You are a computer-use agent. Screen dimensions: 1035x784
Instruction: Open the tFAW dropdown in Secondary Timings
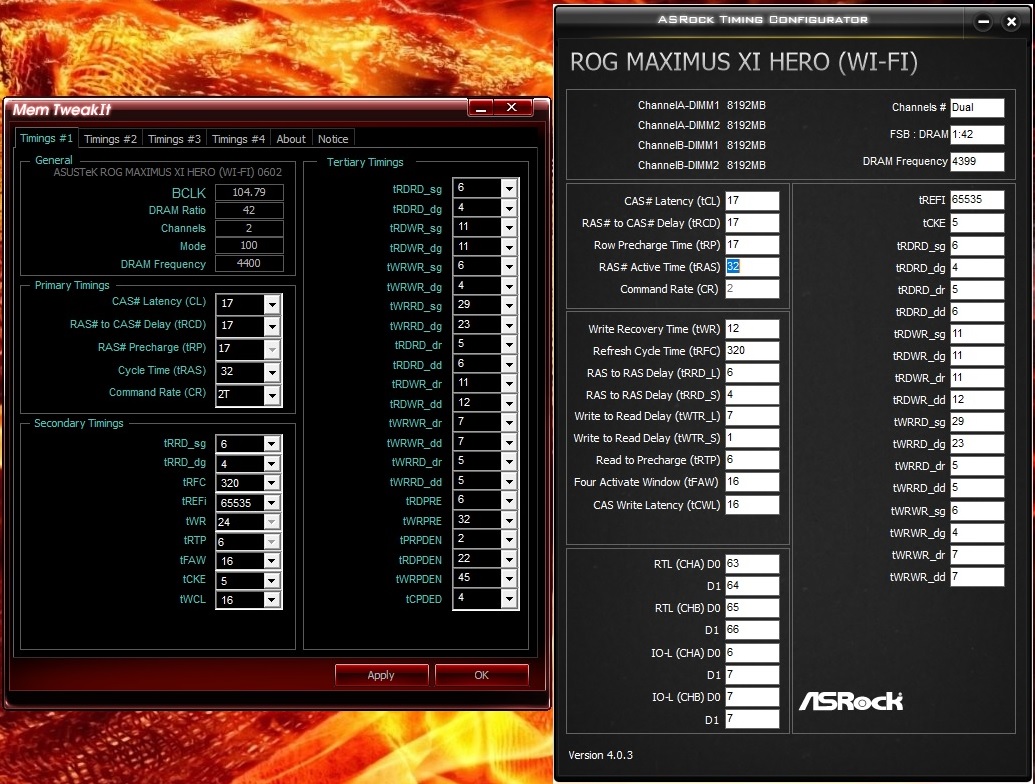(x=272, y=561)
